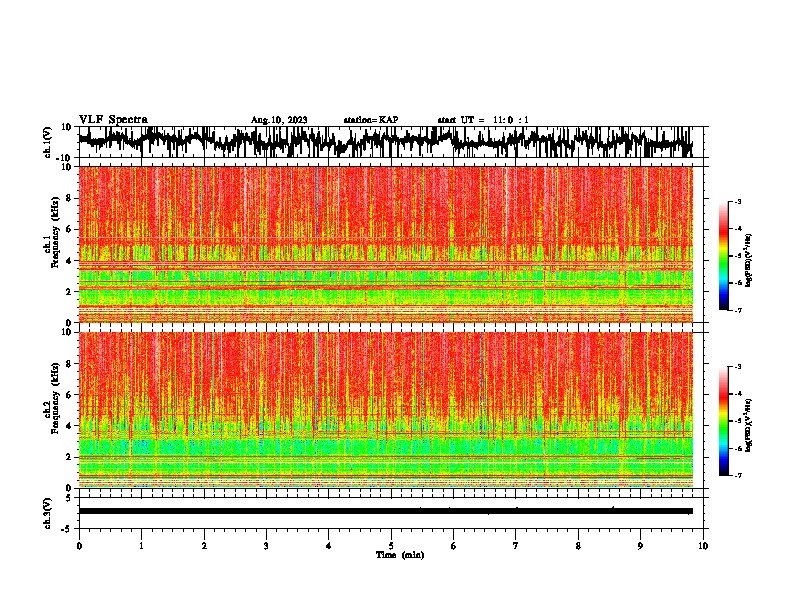Click the '-3' label on upper color scale
This screenshot has height=612, width=792.
click(x=737, y=201)
